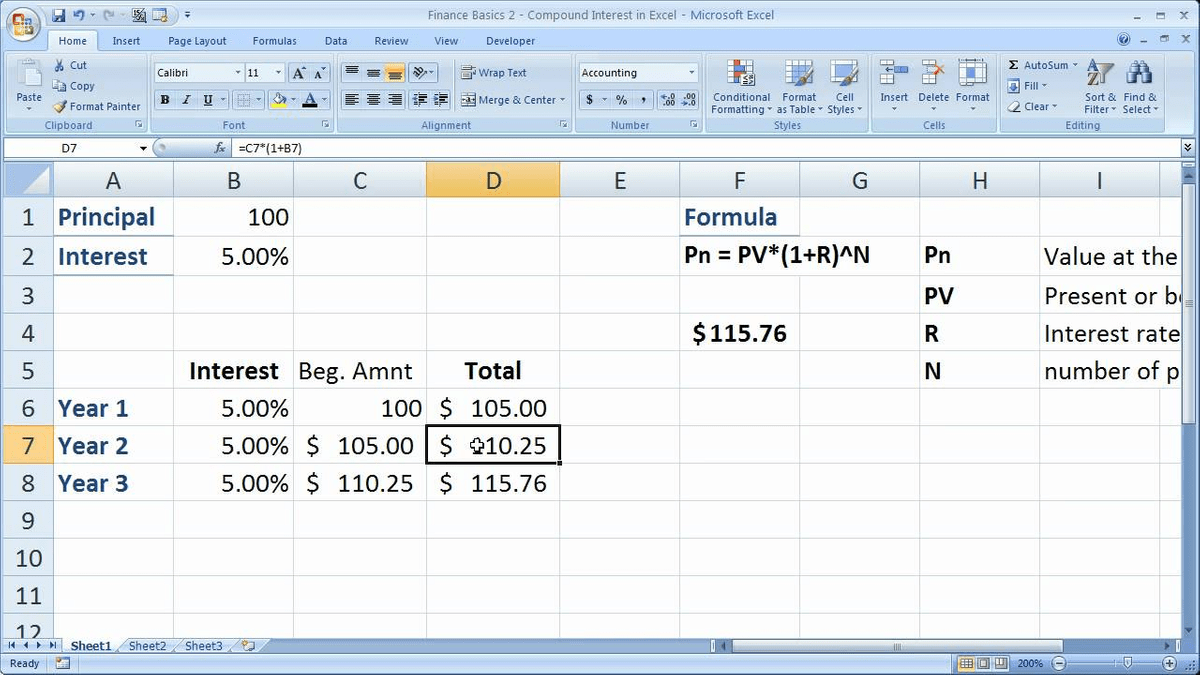
Task: Switch to the Formulas ribbon tab
Action: click(x=274, y=40)
